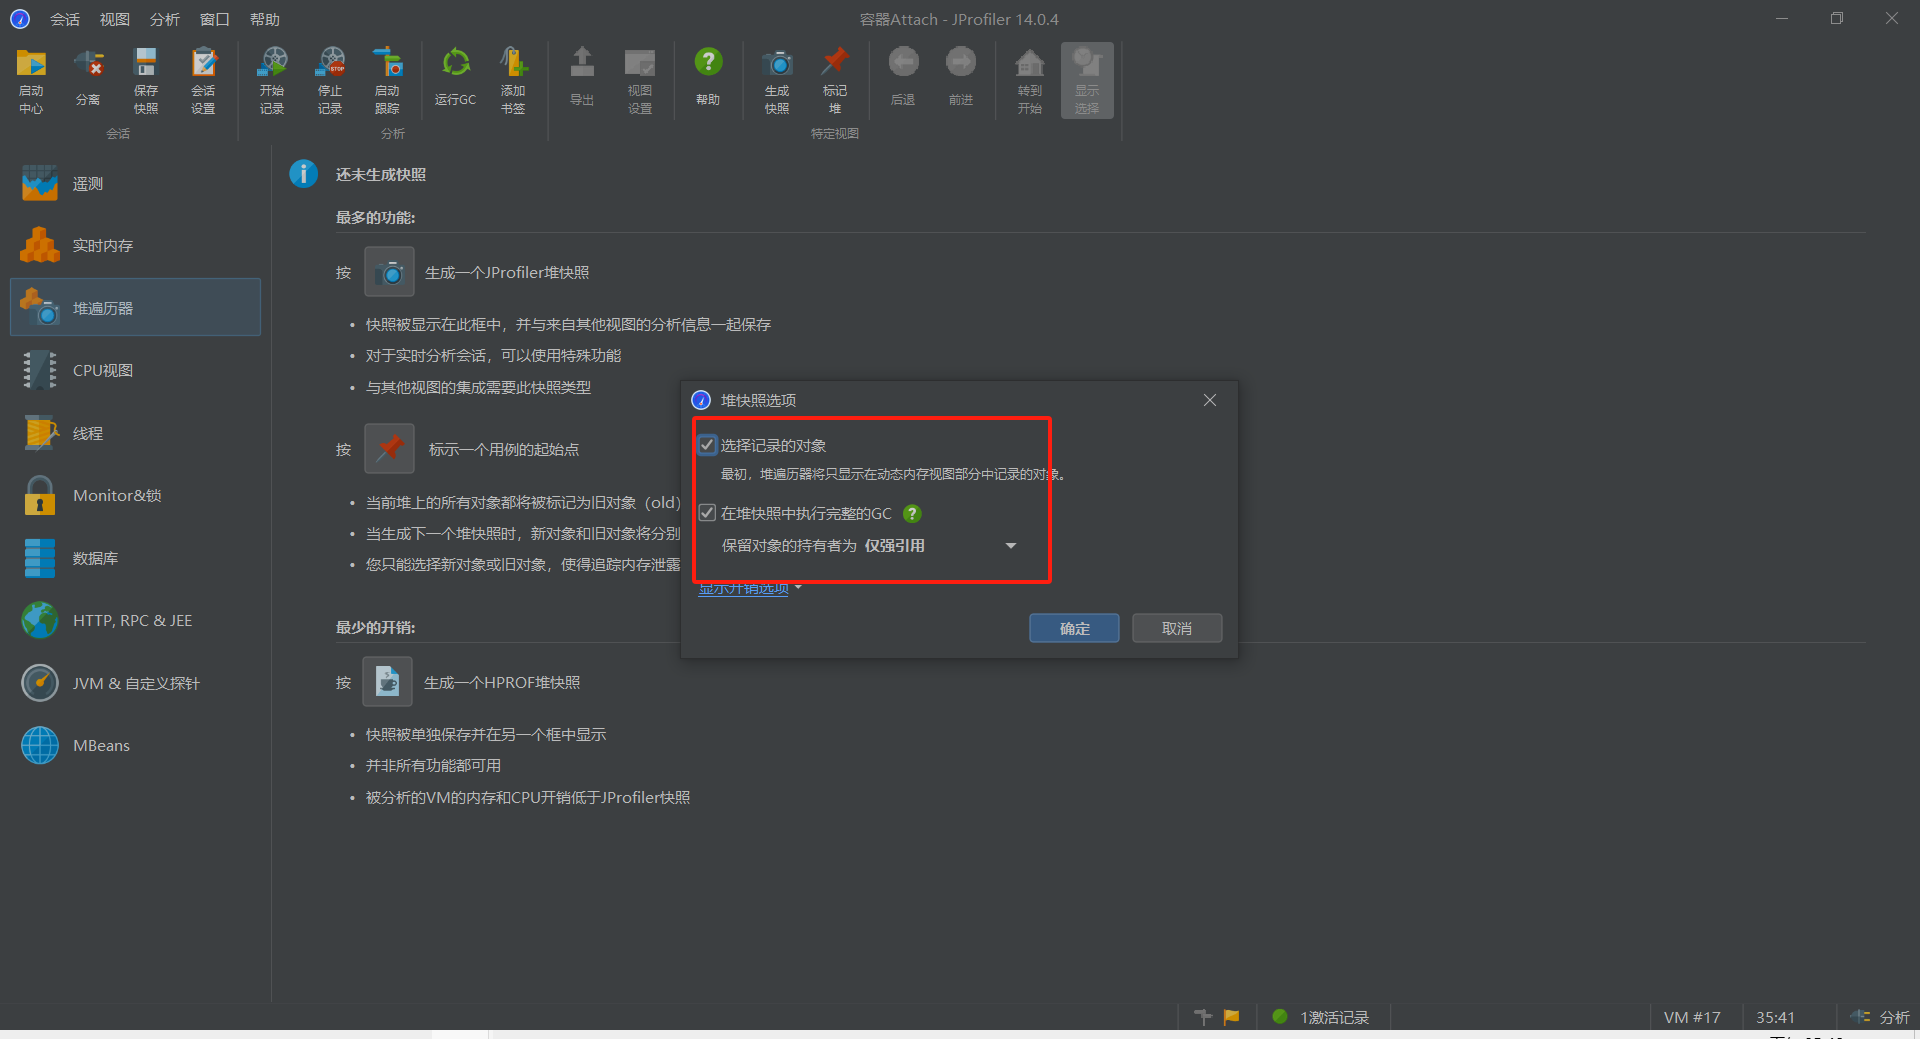Open the HTTP, RPC & JEE section
This screenshot has width=1920, height=1039.
[x=135, y=620]
